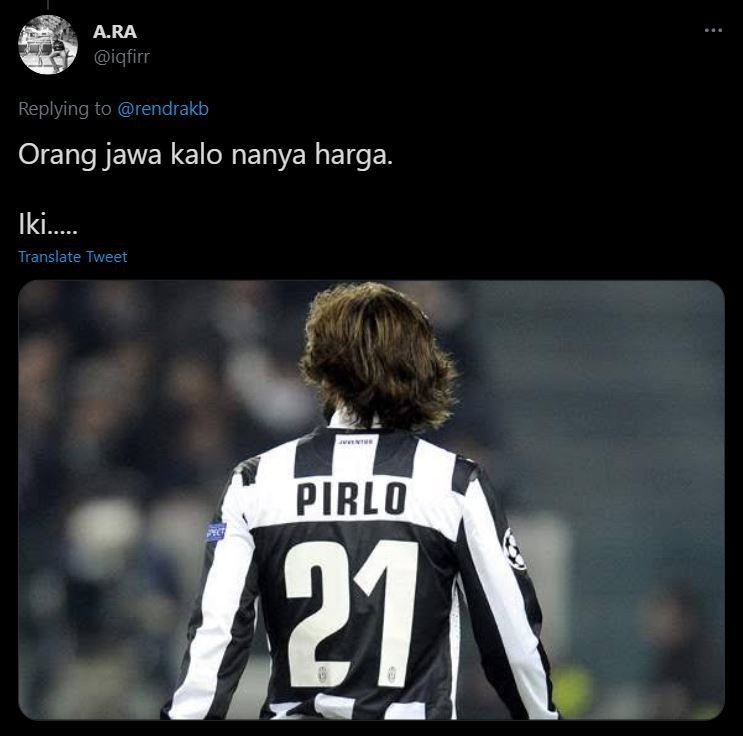Click the small Juventus crest on digit 1
The height and width of the screenshot is (736, 743).
[x=392, y=673]
